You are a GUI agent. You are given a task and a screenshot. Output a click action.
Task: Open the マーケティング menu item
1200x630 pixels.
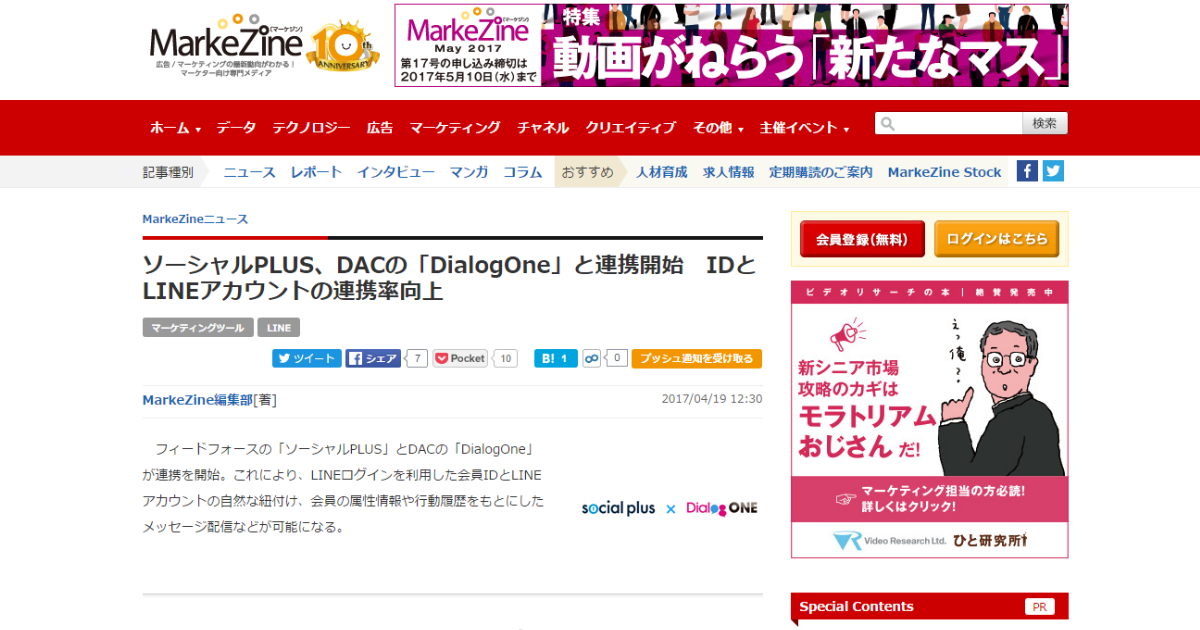click(x=455, y=128)
